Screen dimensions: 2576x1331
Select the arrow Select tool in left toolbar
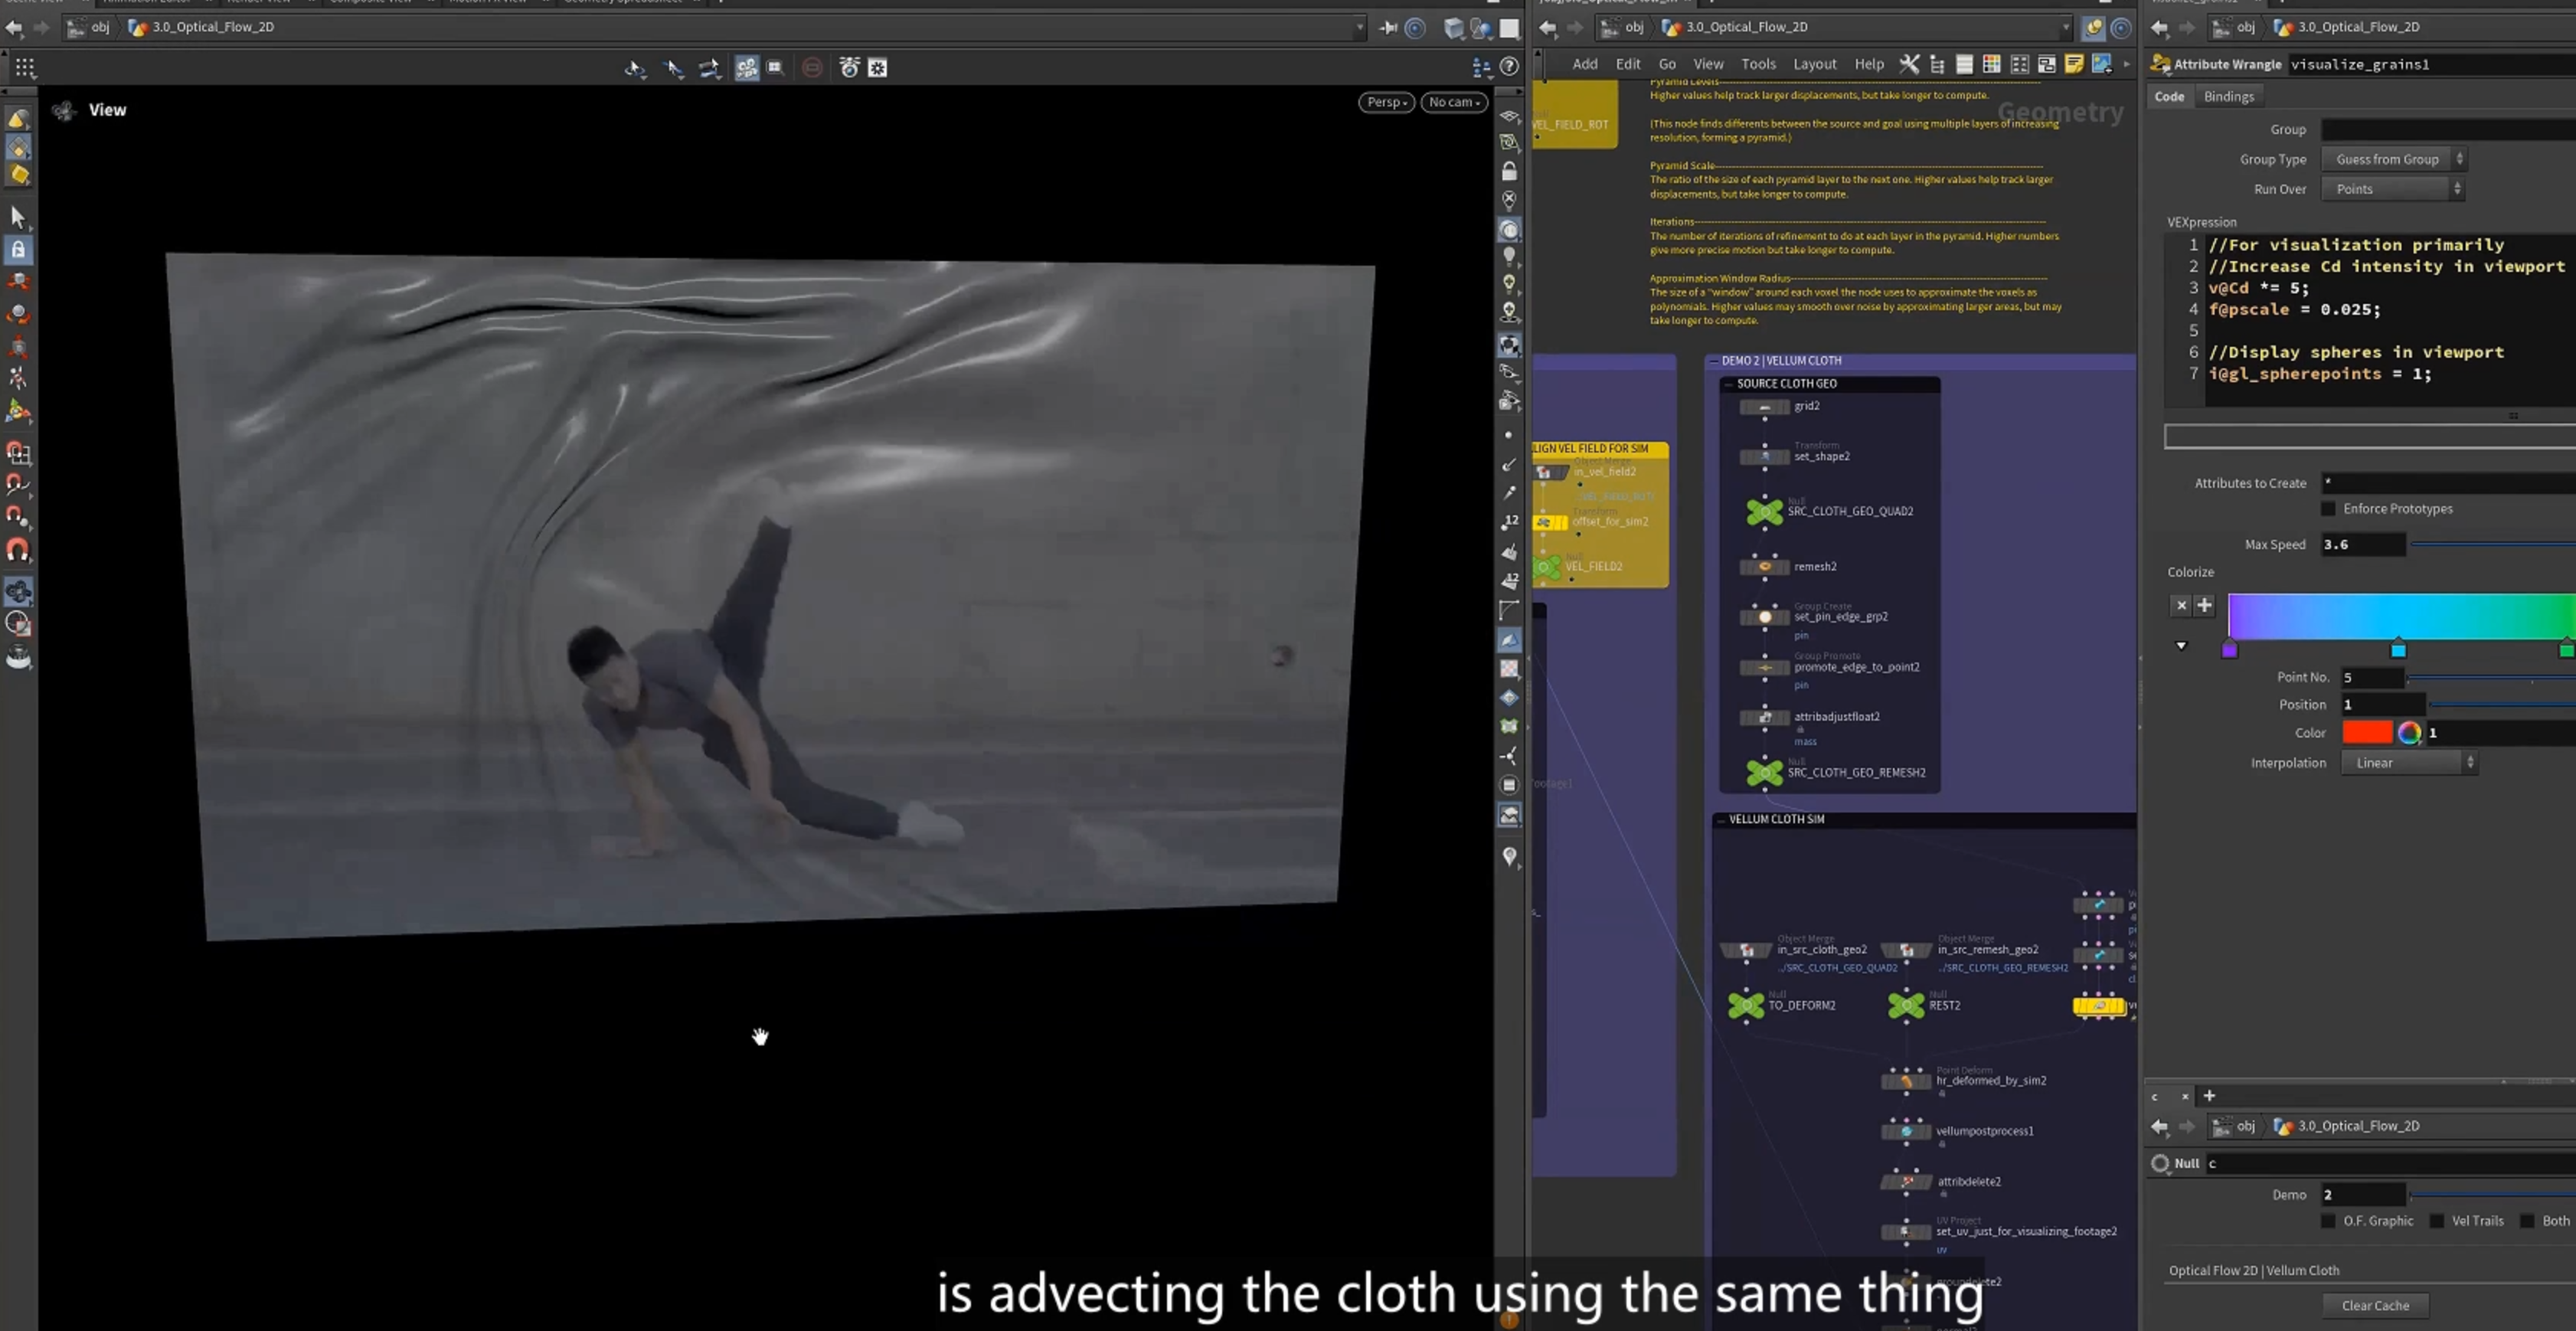click(x=18, y=216)
